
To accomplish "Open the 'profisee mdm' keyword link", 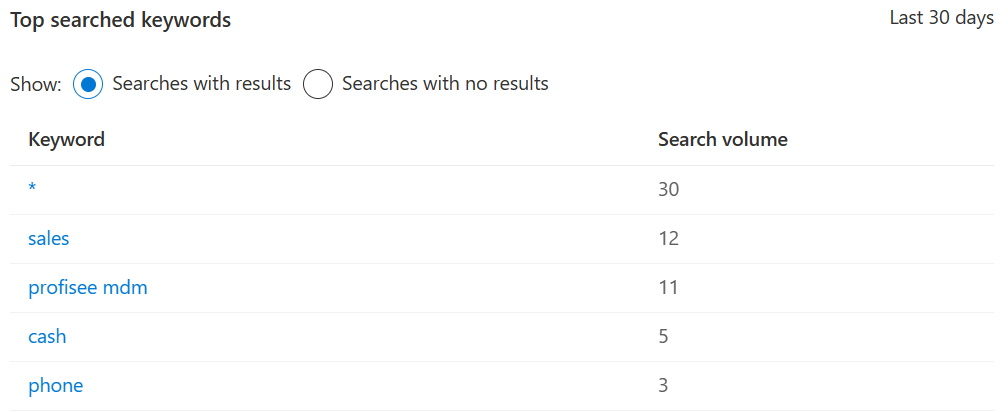I will click(88, 288).
